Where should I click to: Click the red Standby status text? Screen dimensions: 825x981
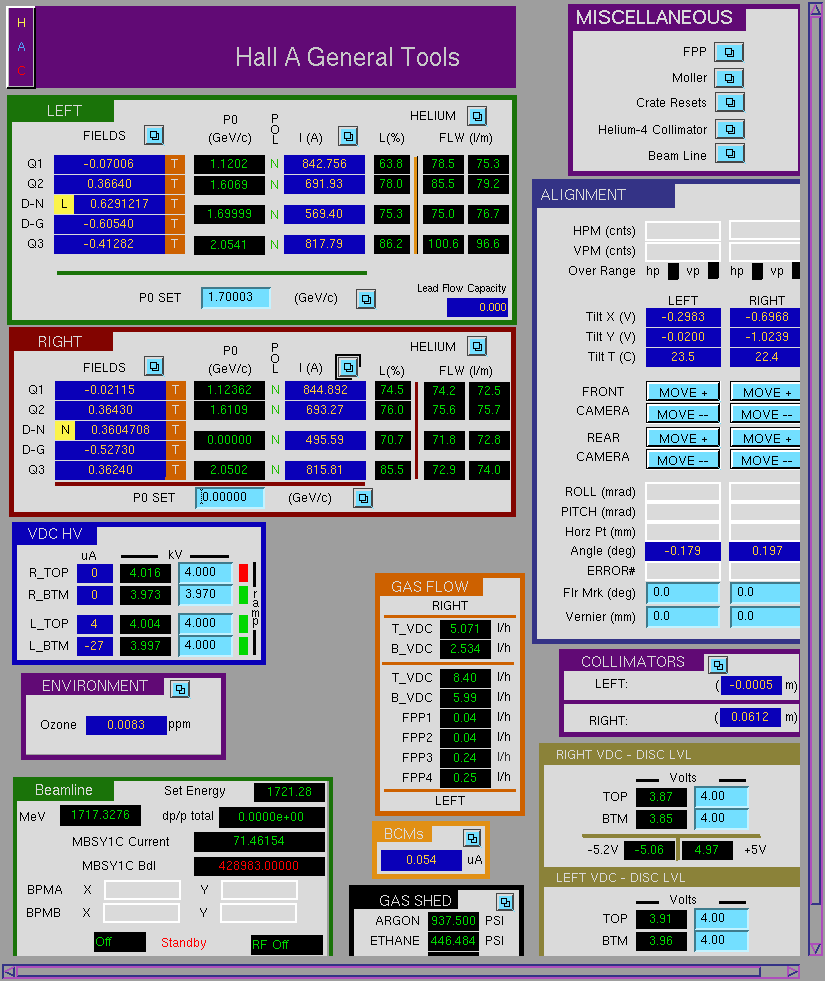pos(183,943)
